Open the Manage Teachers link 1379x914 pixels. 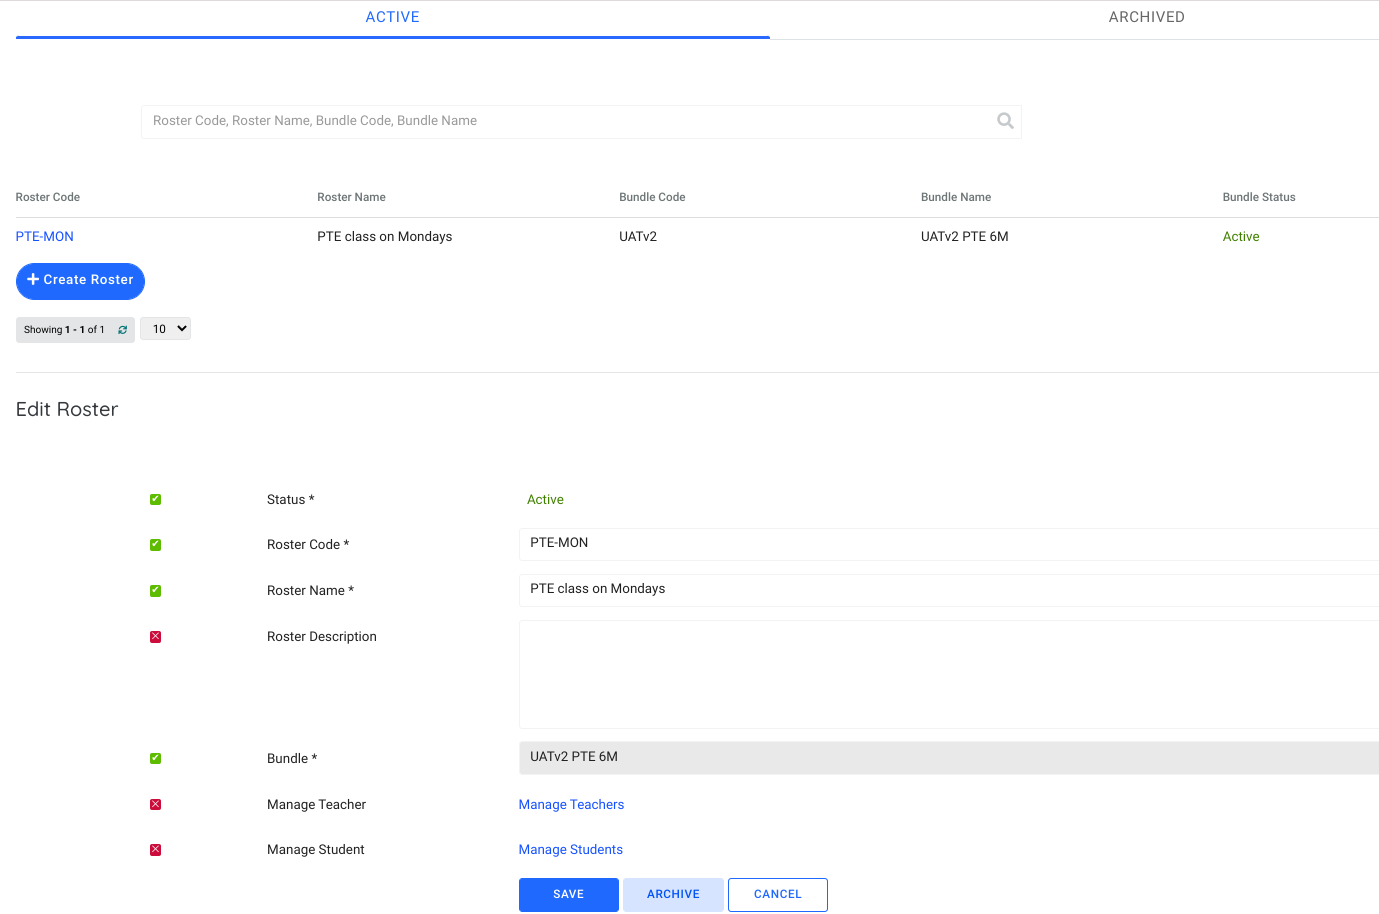click(571, 805)
